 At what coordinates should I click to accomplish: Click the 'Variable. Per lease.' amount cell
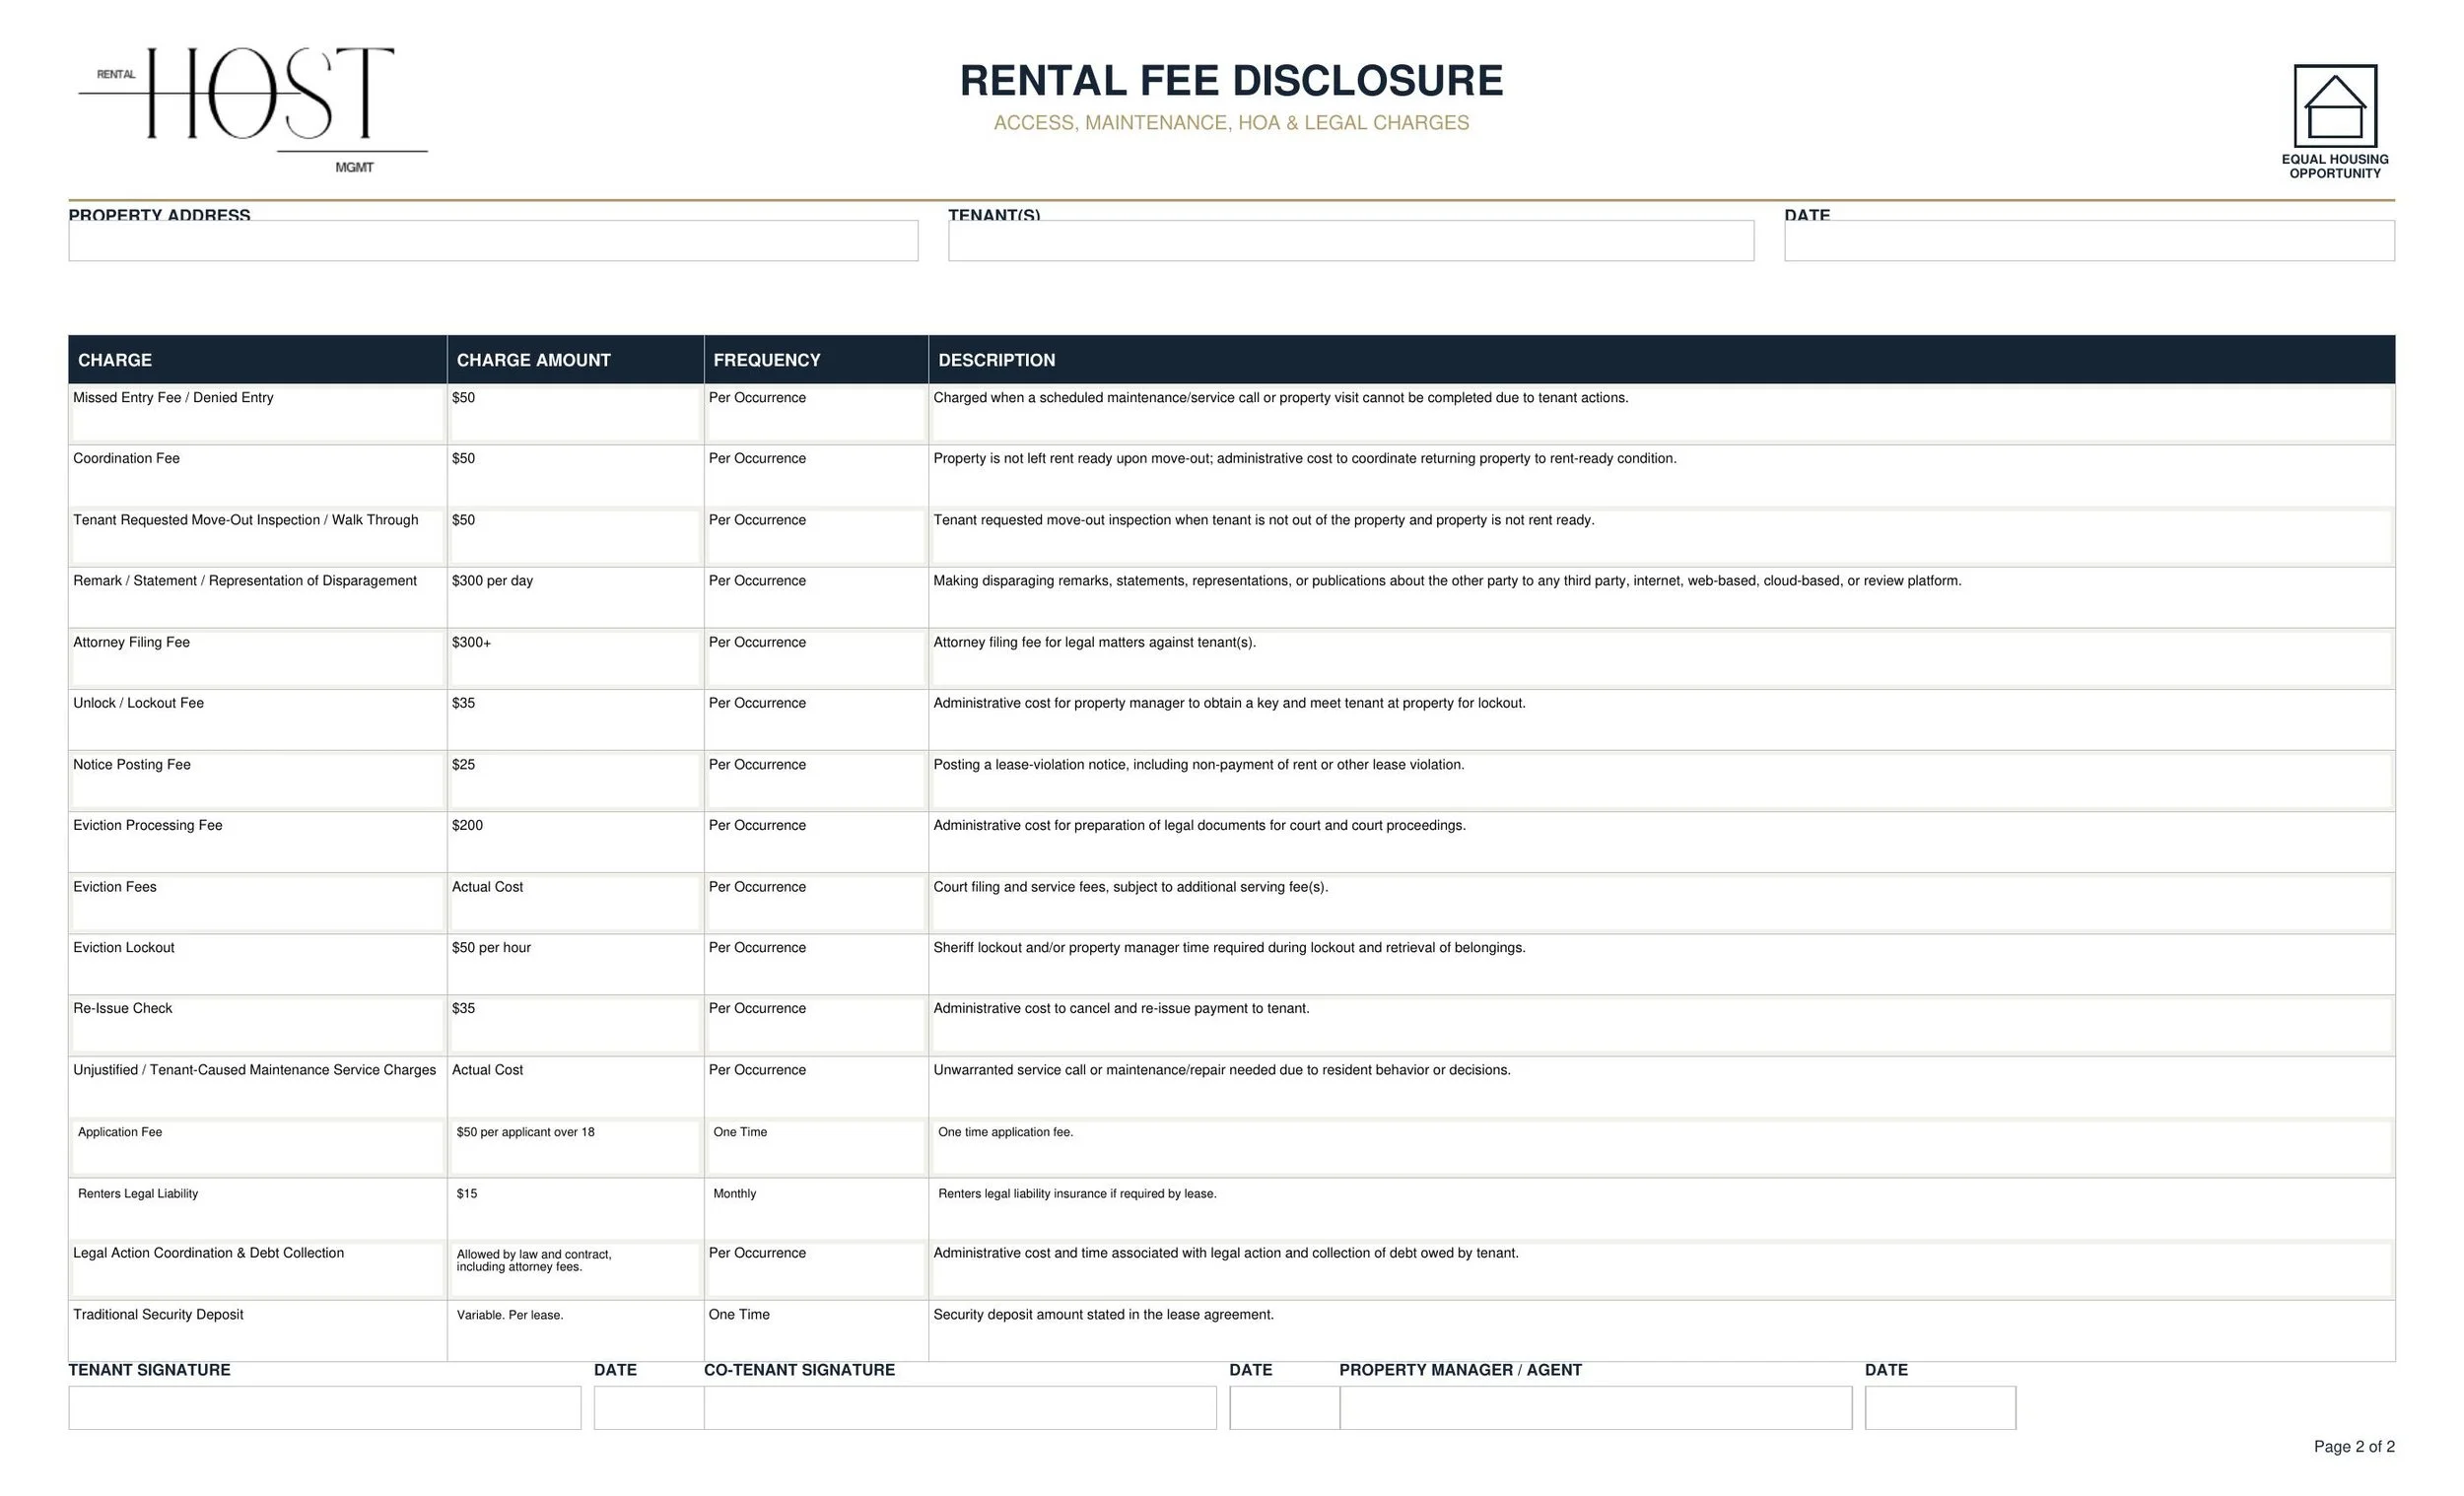coord(576,1330)
